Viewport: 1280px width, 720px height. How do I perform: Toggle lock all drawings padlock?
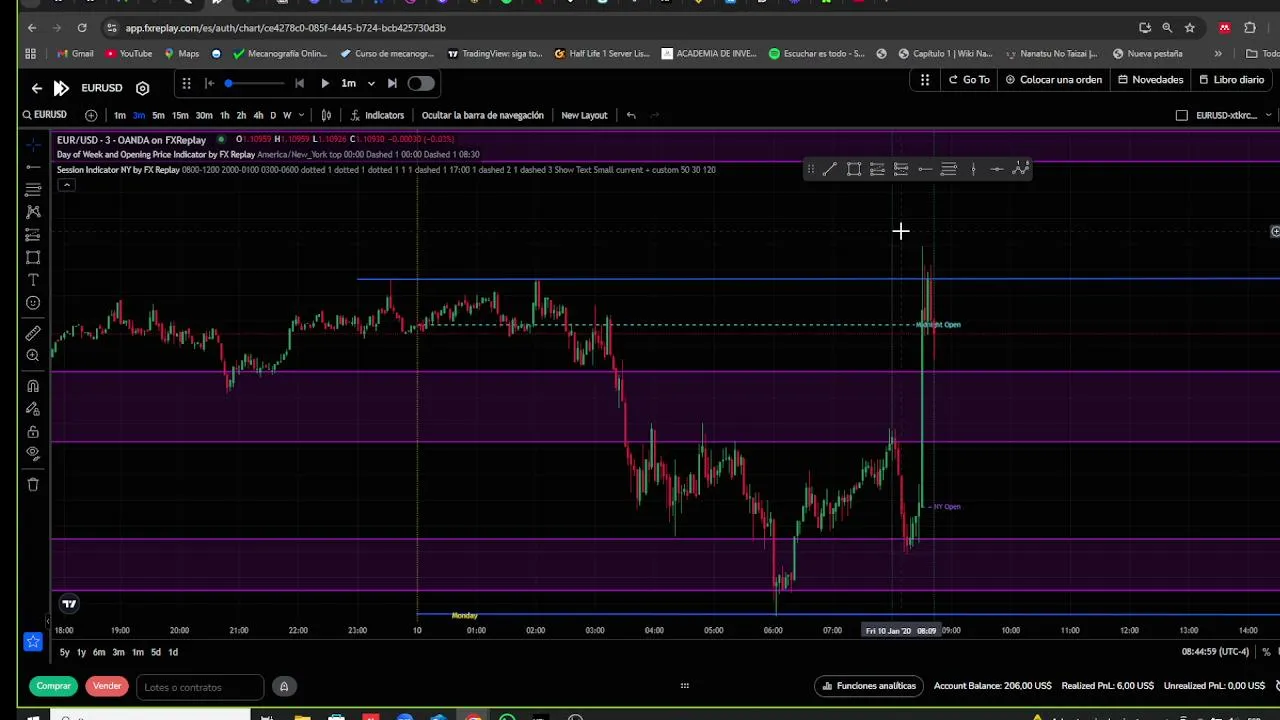pyautogui.click(x=33, y=432)
